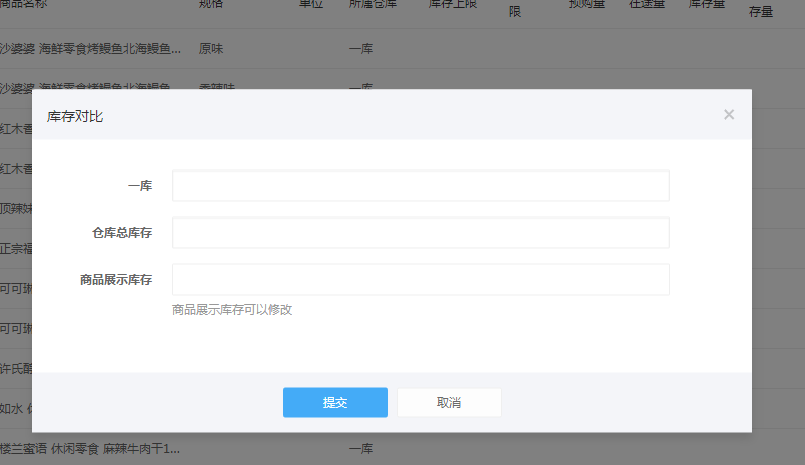Select the 一库 field label

point(140,186)
